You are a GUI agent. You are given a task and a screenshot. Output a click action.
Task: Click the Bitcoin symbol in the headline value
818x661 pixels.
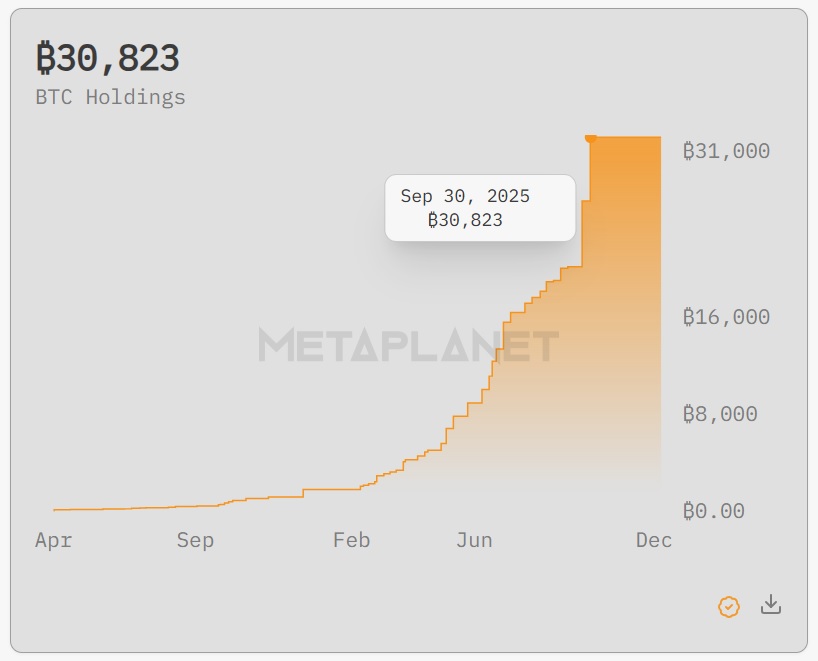(x=45, y=59)
